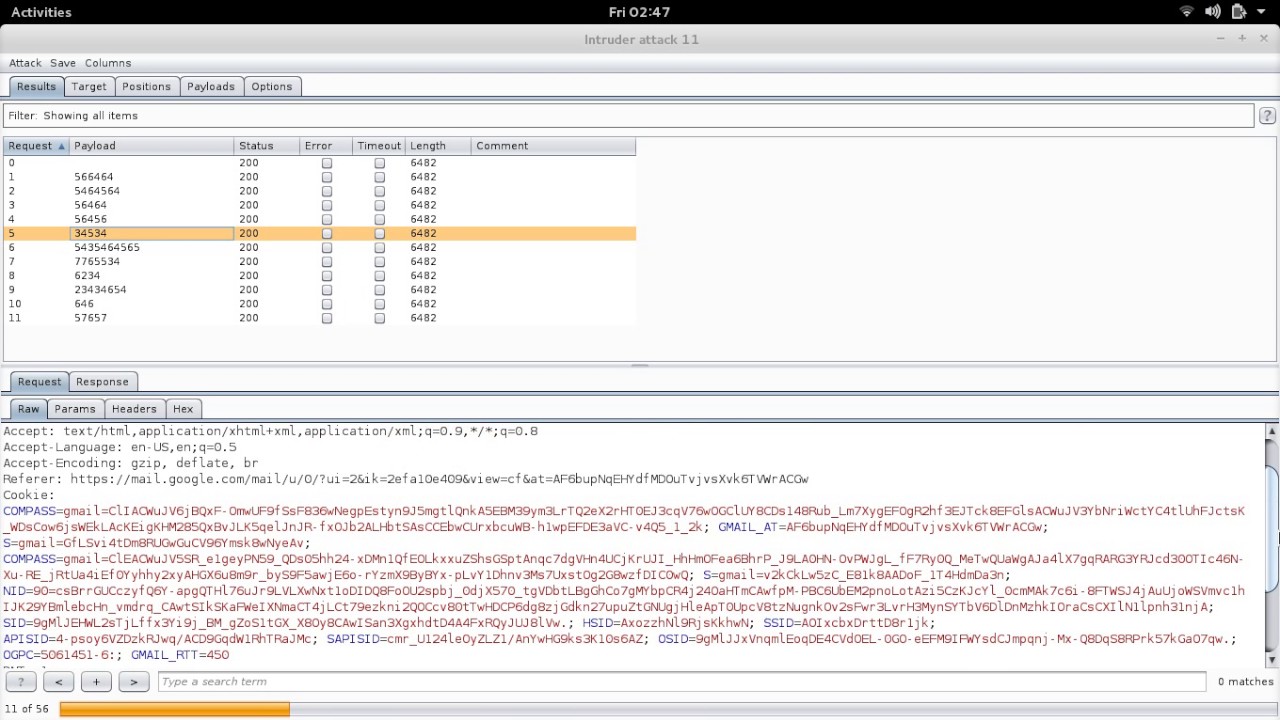
Task: Select result row with payload 5464564
Action: (x=319, y=191)
